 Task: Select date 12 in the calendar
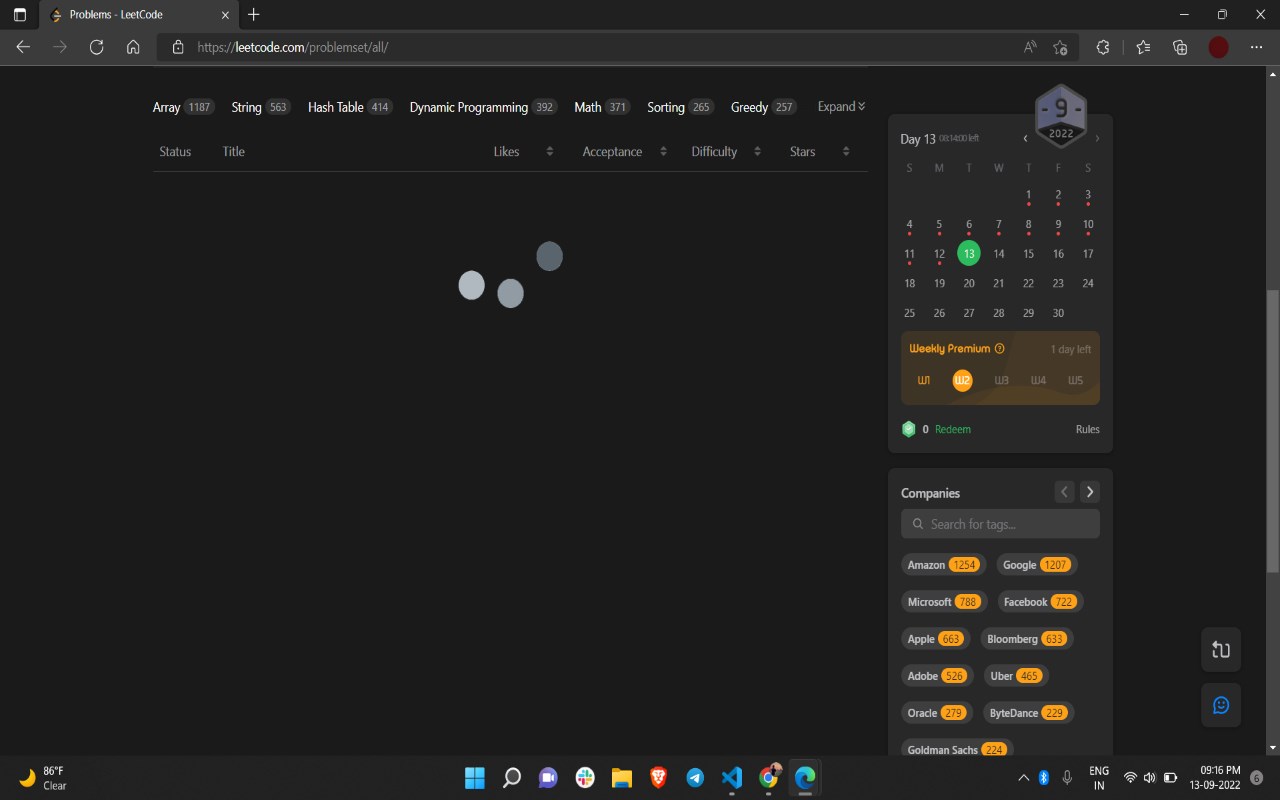939,254
